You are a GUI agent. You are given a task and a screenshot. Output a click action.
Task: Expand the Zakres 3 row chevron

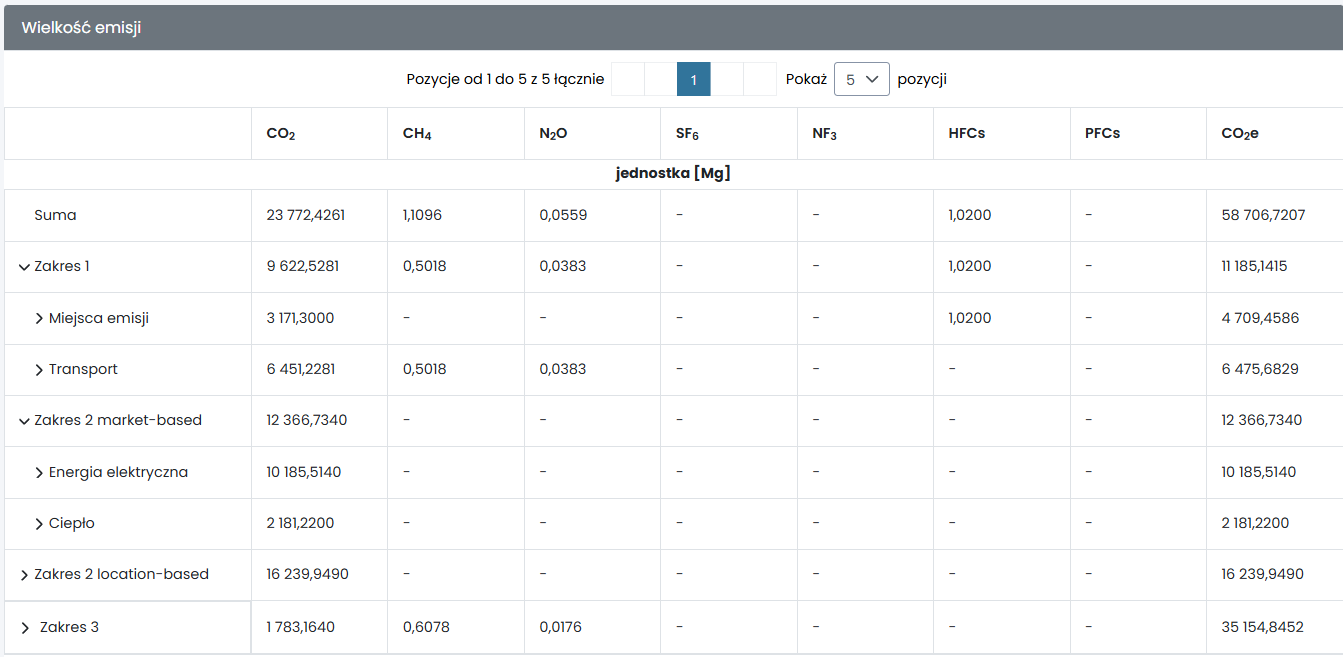[x=25, y=628]
